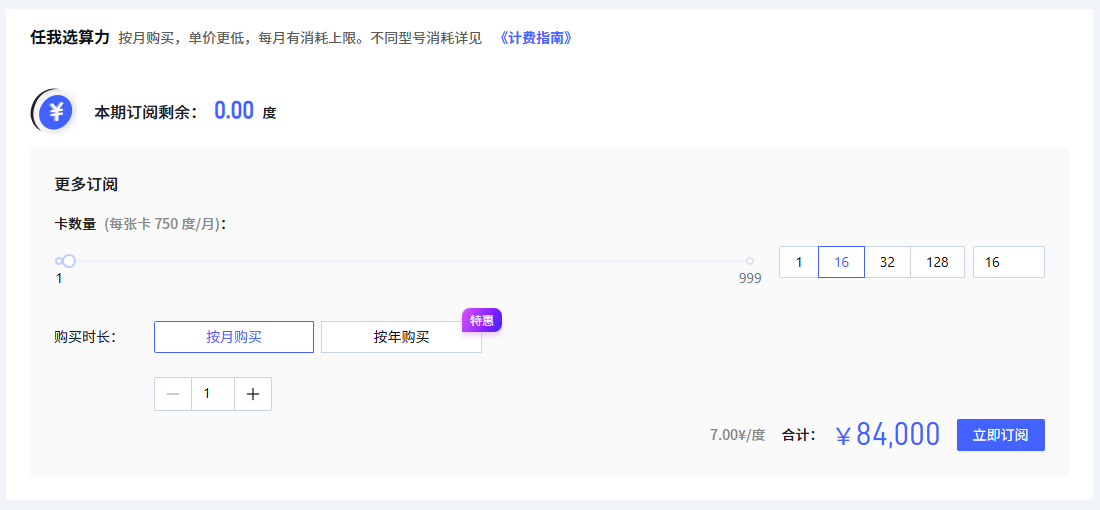Click the card quantity slider handle

(69, 261)
